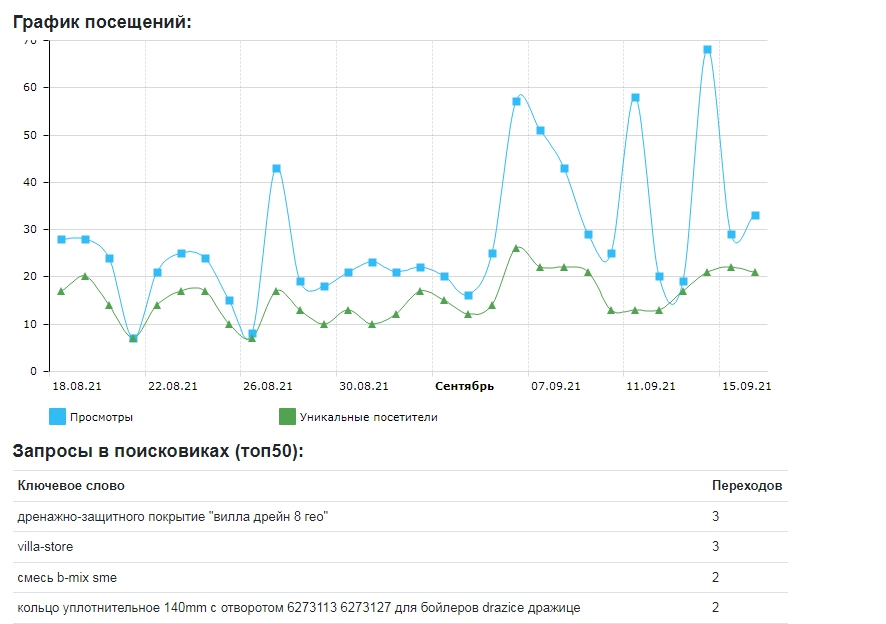Click the Ключевое слово column header
886x624 pixels.
point(71,486)
